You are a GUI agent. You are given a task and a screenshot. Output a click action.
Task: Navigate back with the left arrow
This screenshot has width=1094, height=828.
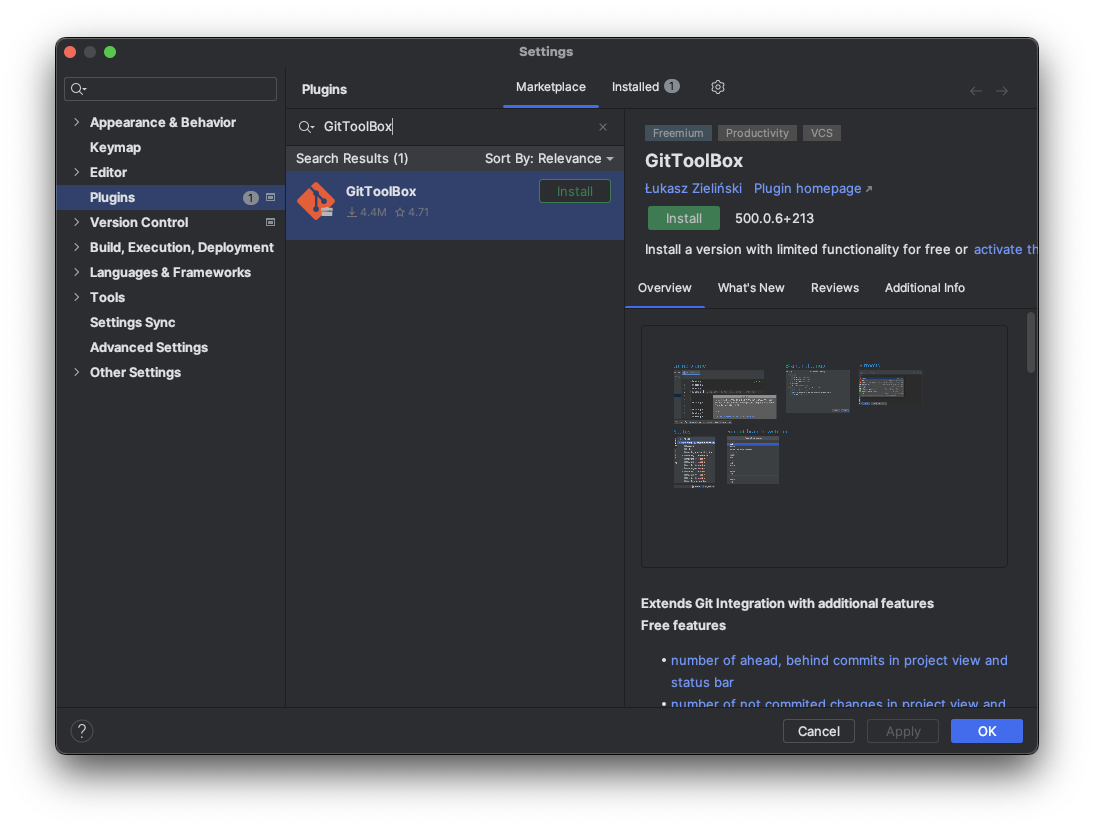point(975,91)
